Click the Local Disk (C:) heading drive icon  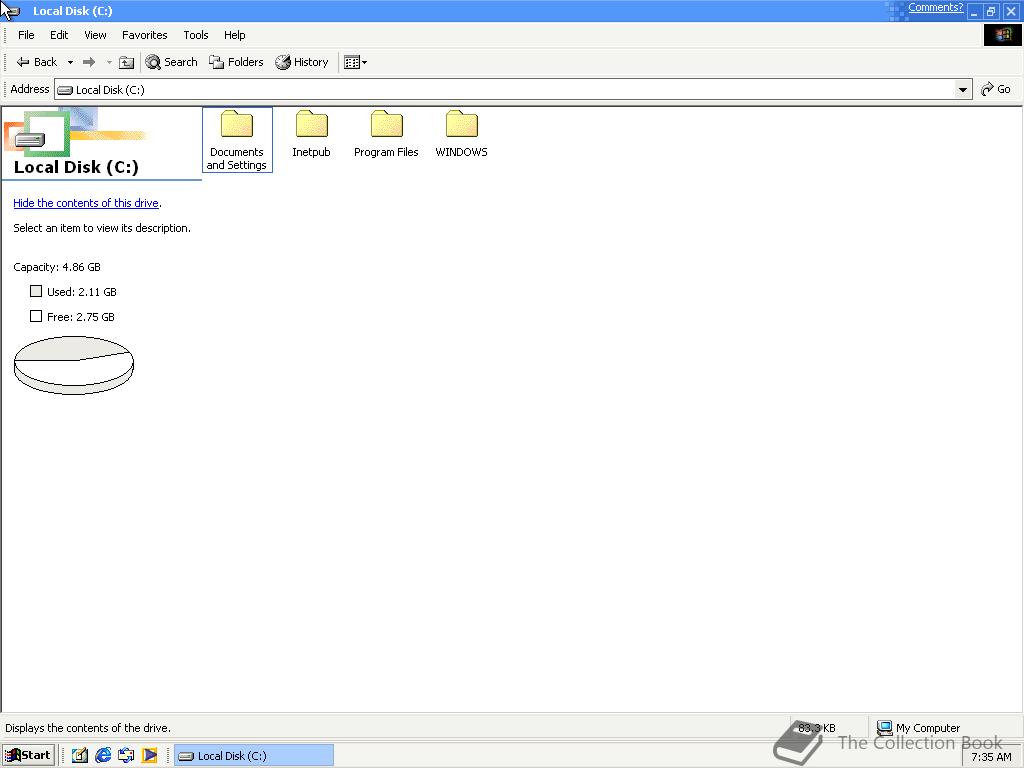(x=30, y=140)
